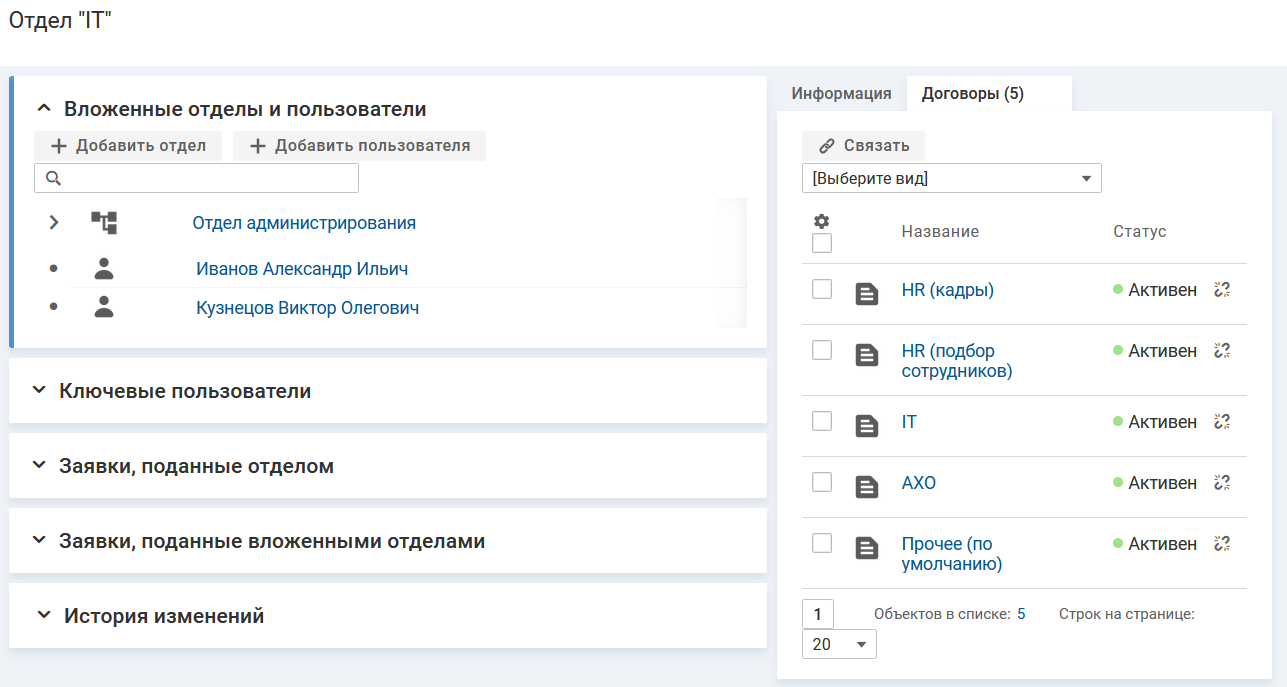
Task: Click the unlink icon for HR (кадры)
Action: click(x=1221, y=290)
